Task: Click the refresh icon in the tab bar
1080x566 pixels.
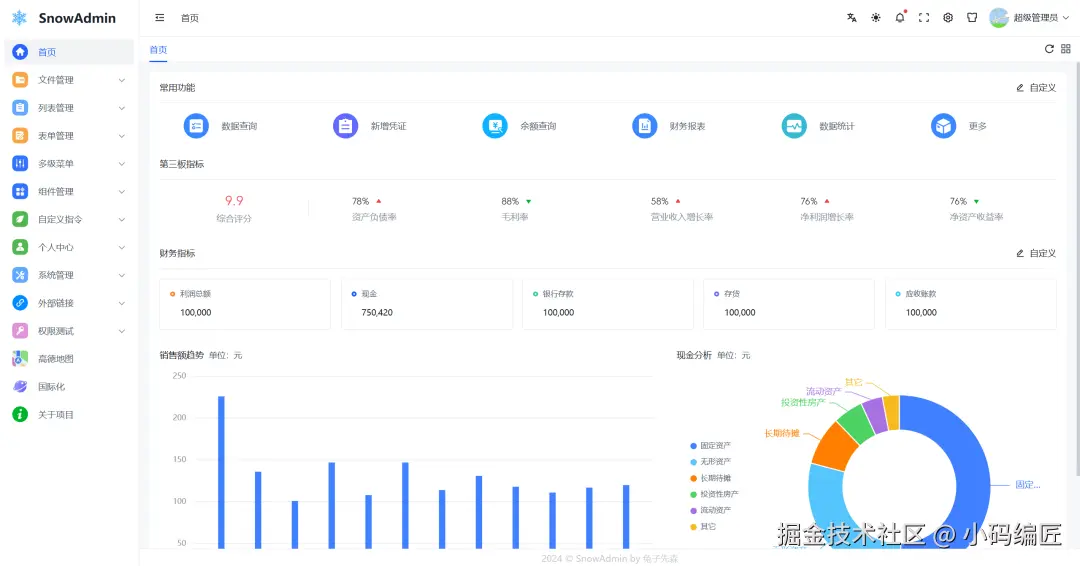Action: [x=1049, y=49]
